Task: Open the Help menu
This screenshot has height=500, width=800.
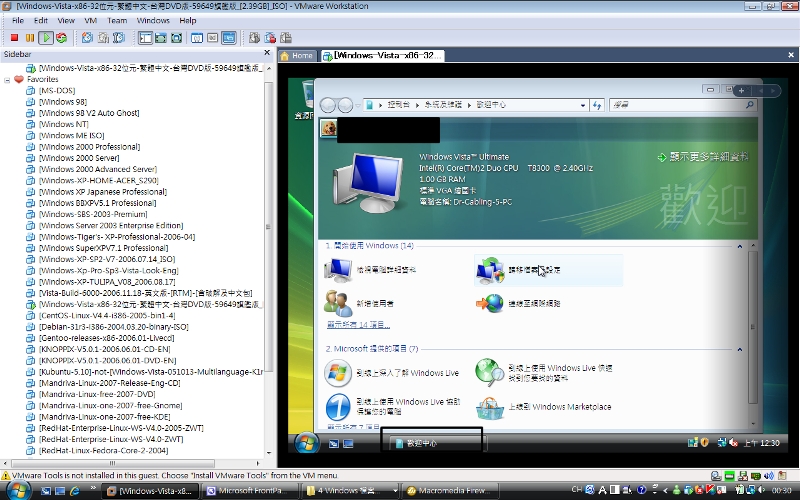Action: pos(188,20)
